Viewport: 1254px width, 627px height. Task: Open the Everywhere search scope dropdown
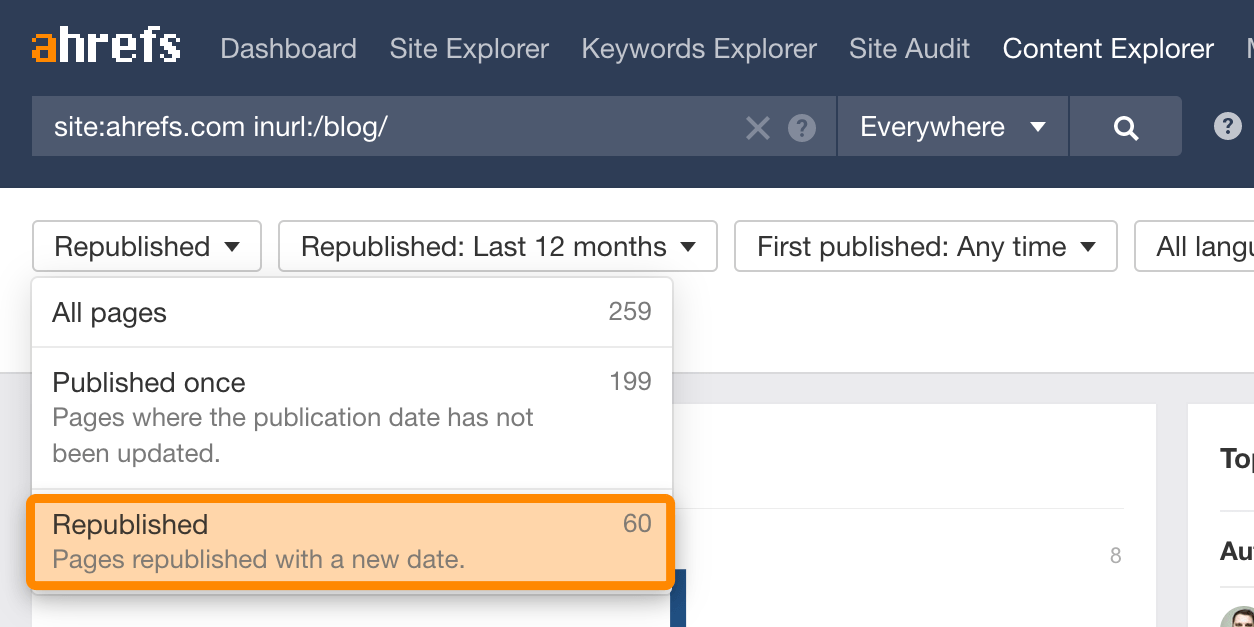point(952,127)
